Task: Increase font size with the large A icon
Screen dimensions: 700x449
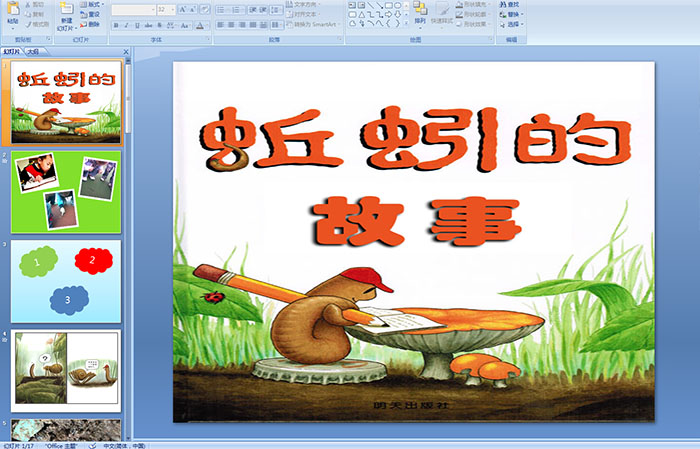Action: click(x=183, y=9)
